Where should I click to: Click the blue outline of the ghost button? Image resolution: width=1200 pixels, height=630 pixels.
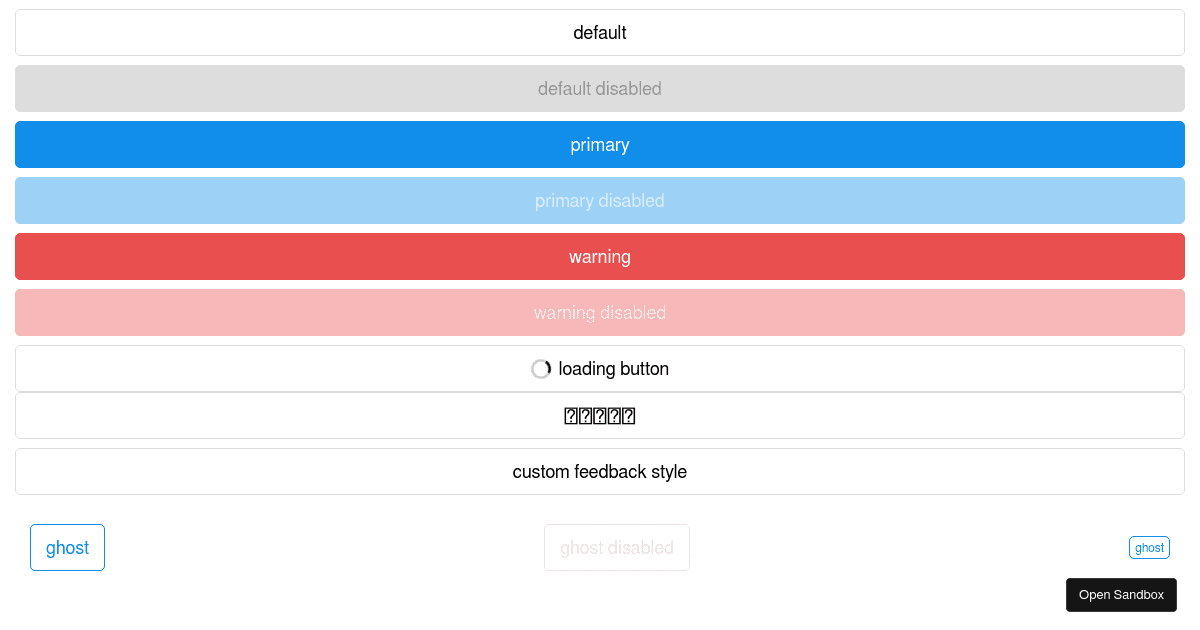tap(31, 547)
